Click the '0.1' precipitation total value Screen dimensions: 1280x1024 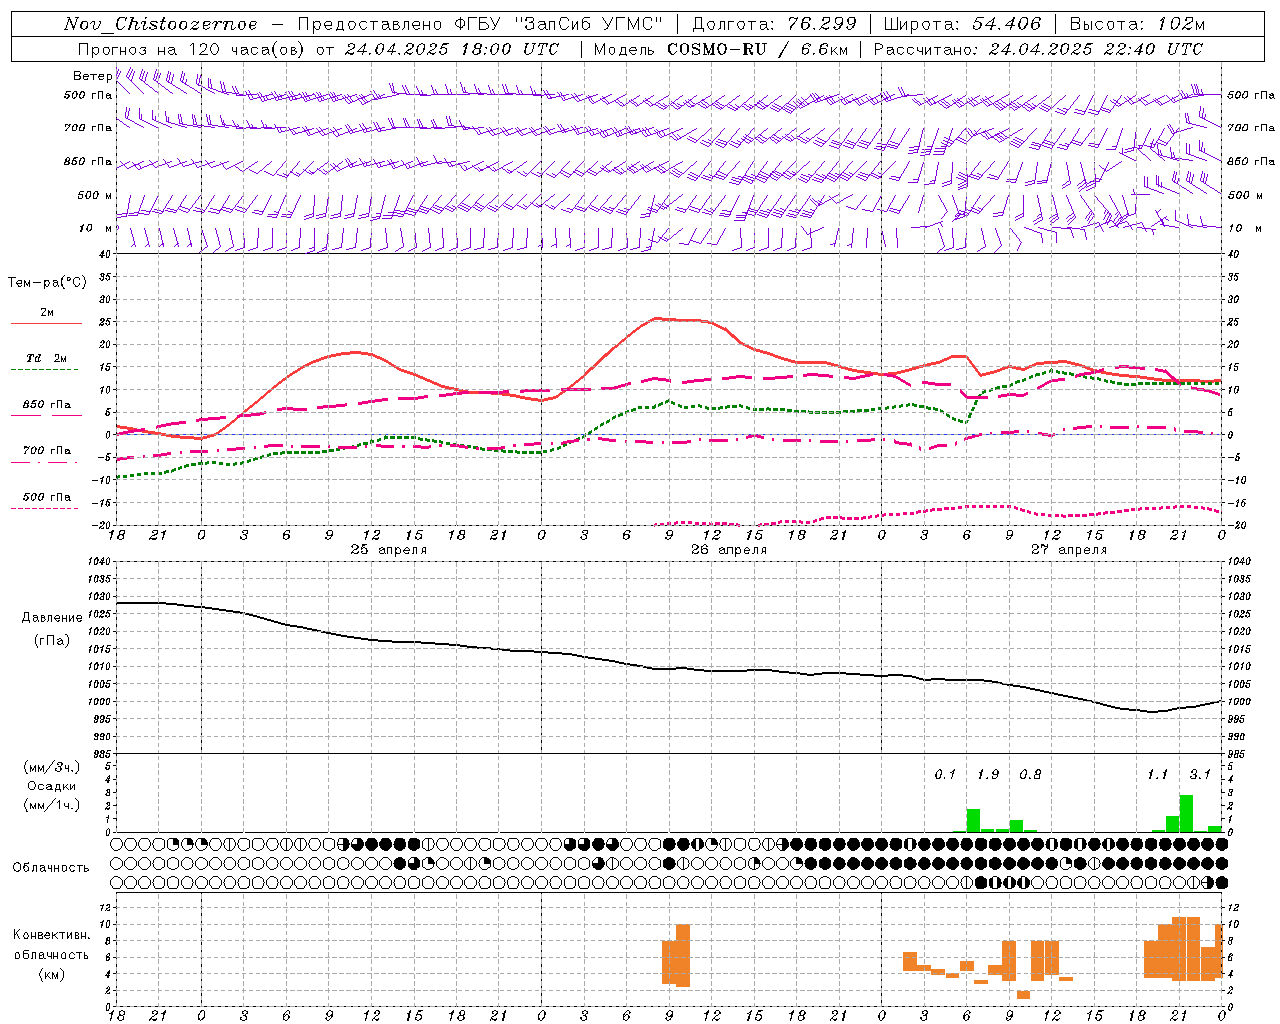coord(945,775)
